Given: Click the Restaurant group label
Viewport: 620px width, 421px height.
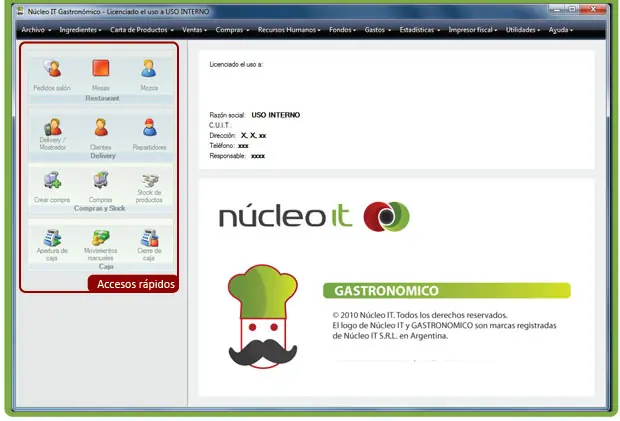Looking at the screenshot, I should point(102,98).
